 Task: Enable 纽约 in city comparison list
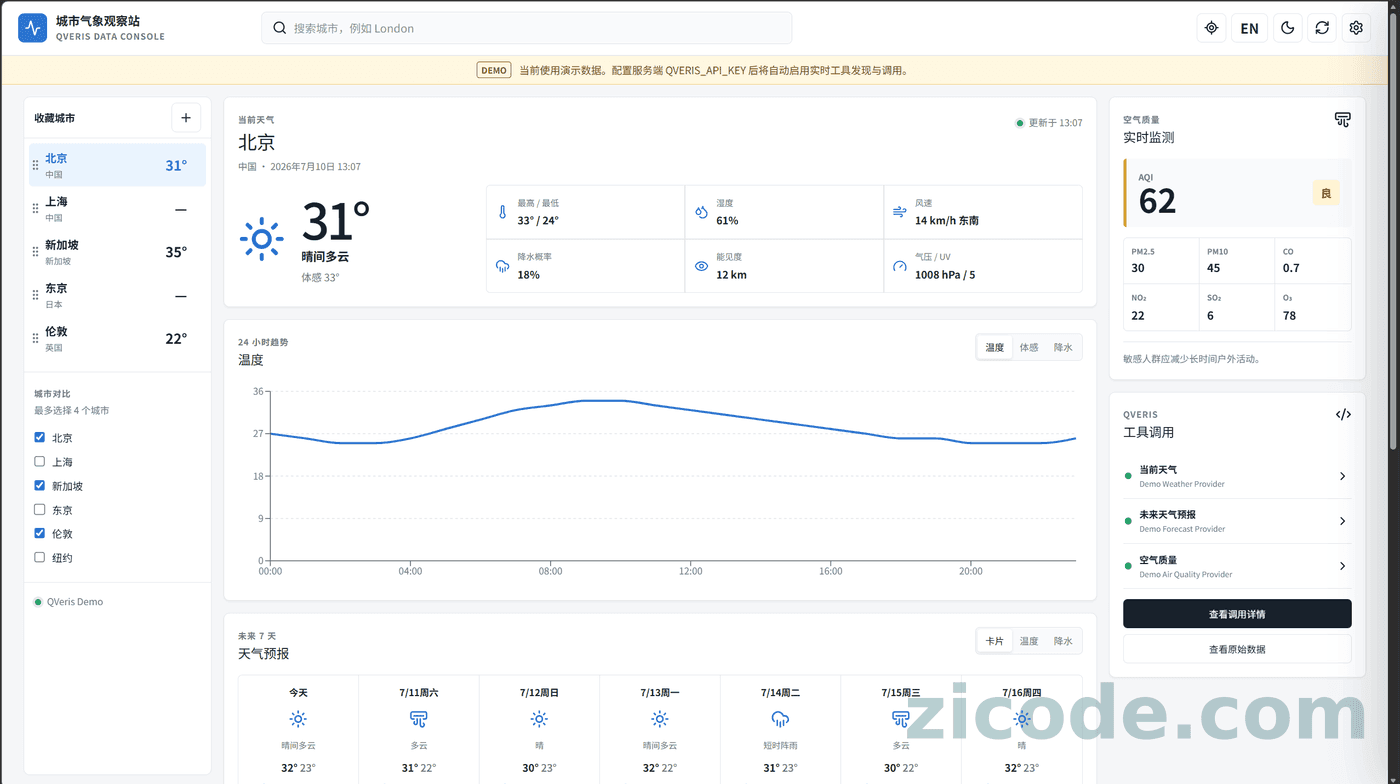40,557
